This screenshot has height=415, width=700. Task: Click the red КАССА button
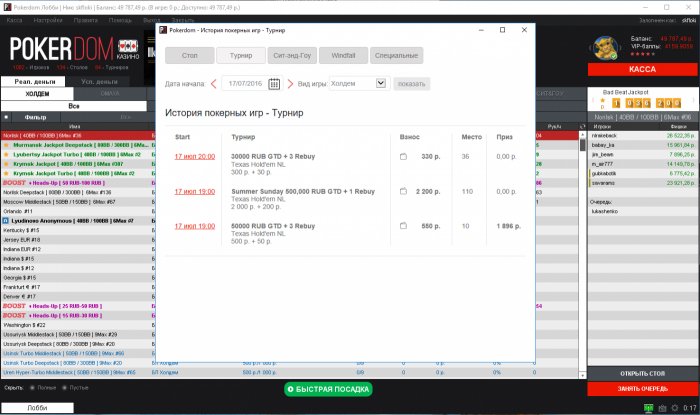coord(642,69)
